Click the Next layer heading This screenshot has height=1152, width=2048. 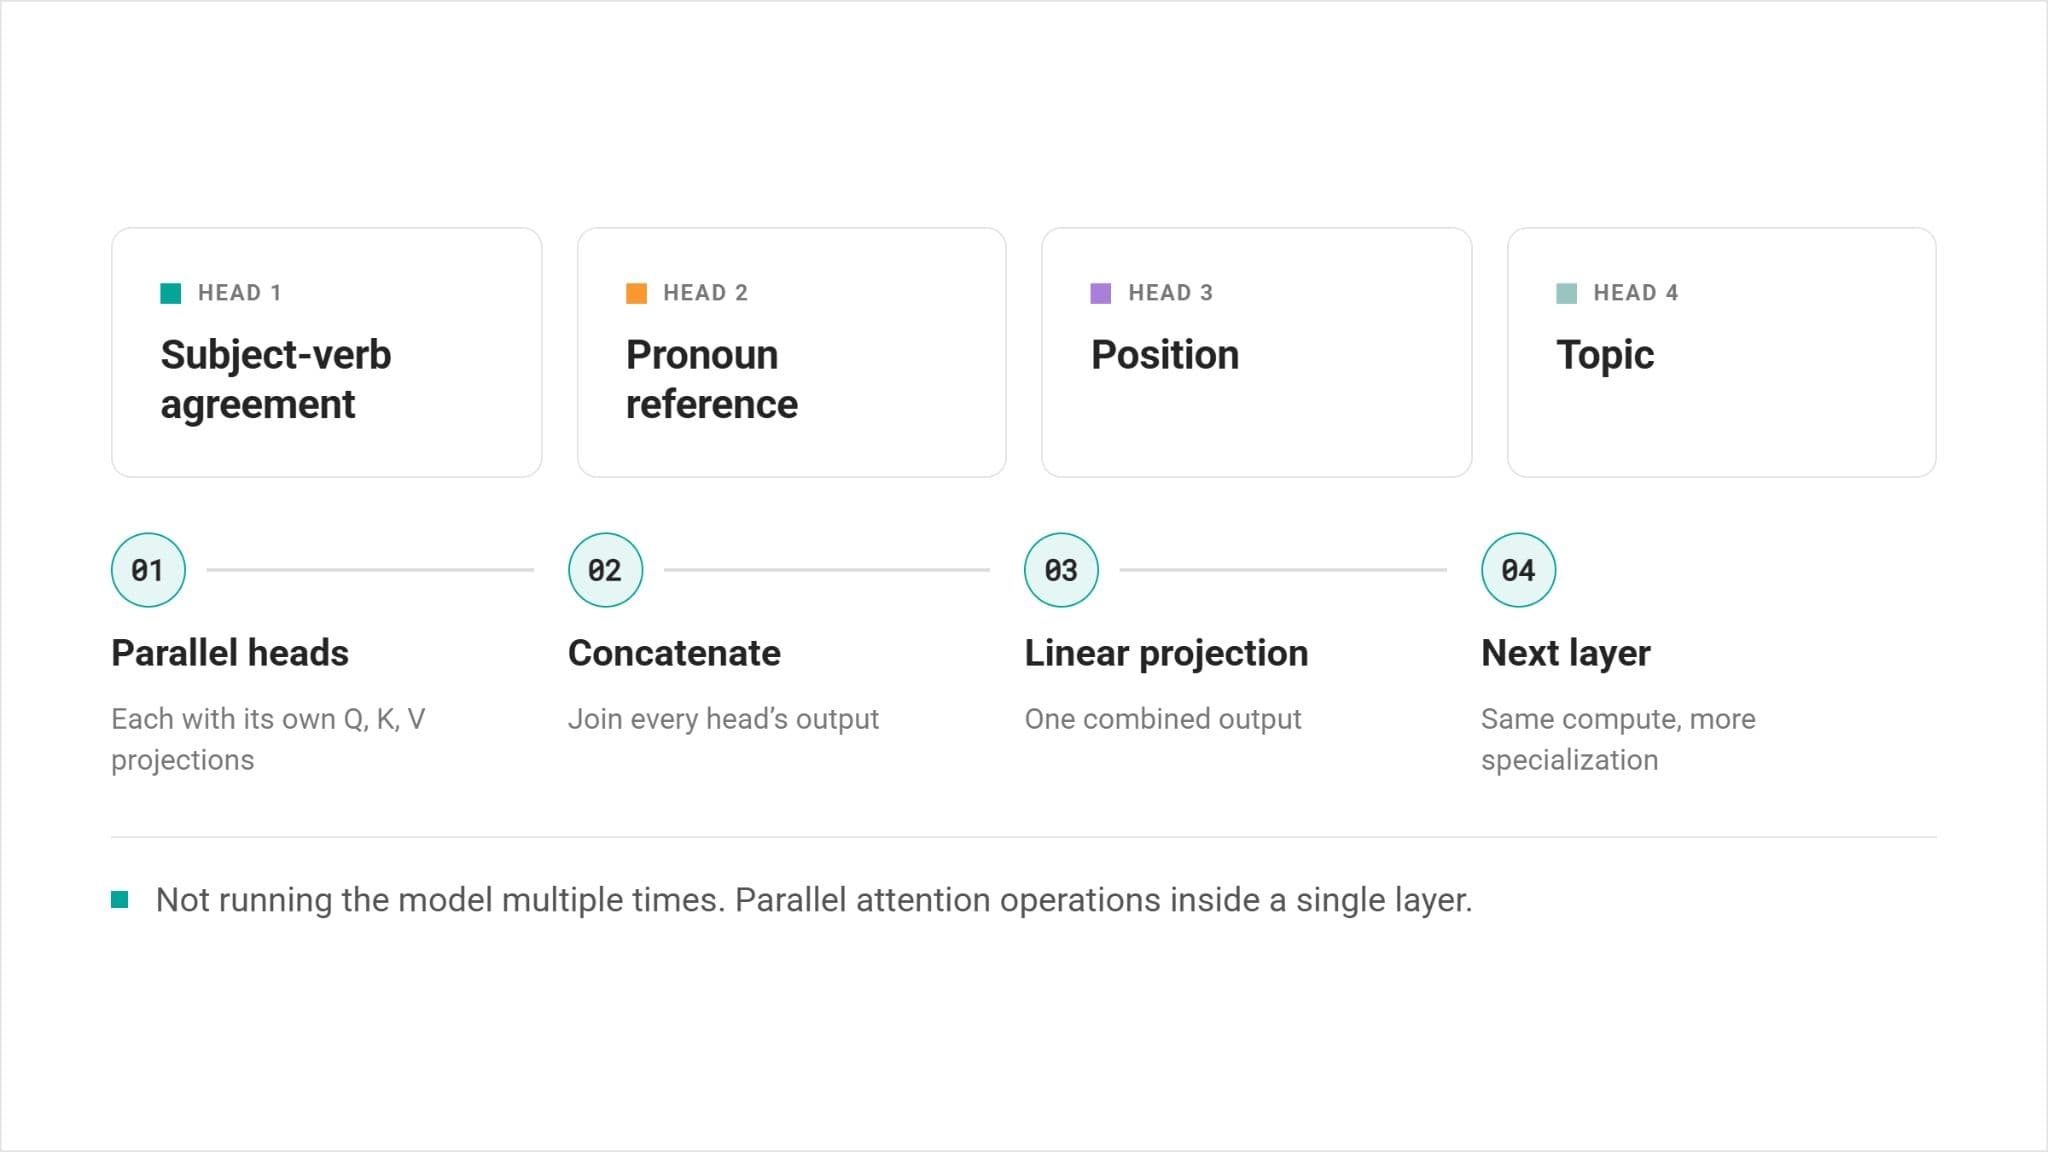point(1565,653)
